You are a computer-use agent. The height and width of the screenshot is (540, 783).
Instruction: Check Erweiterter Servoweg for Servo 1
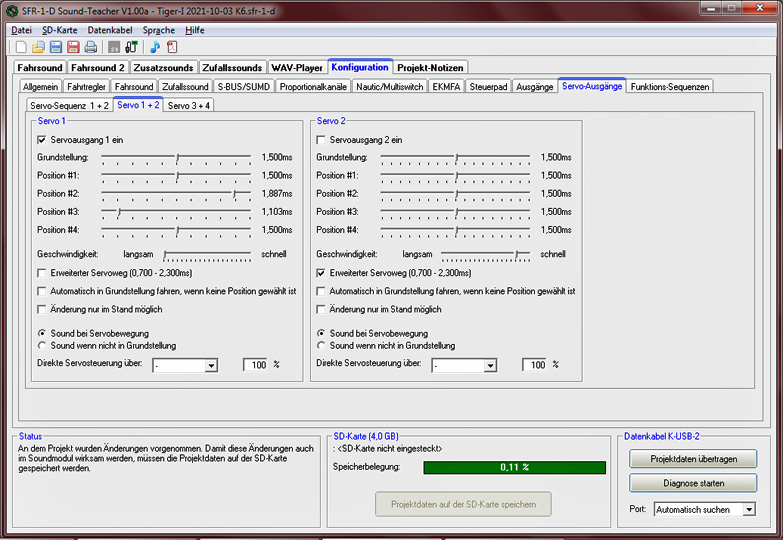click(41, 273)
